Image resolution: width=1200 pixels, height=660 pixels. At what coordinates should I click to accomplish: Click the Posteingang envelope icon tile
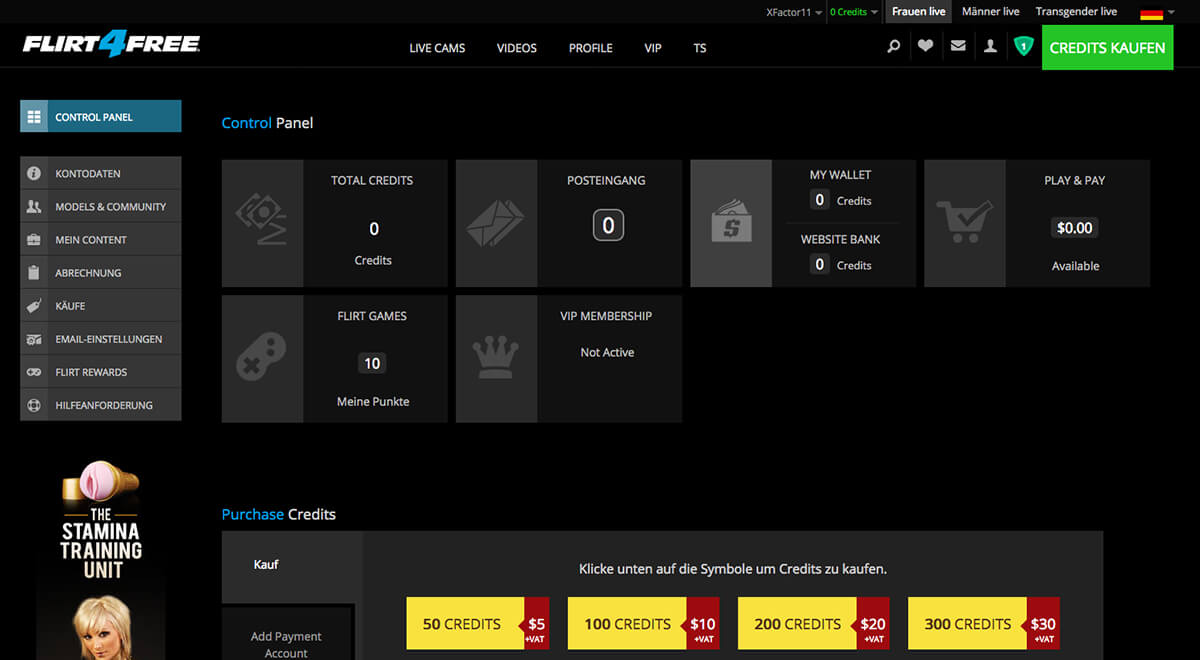tap(496, 224)
